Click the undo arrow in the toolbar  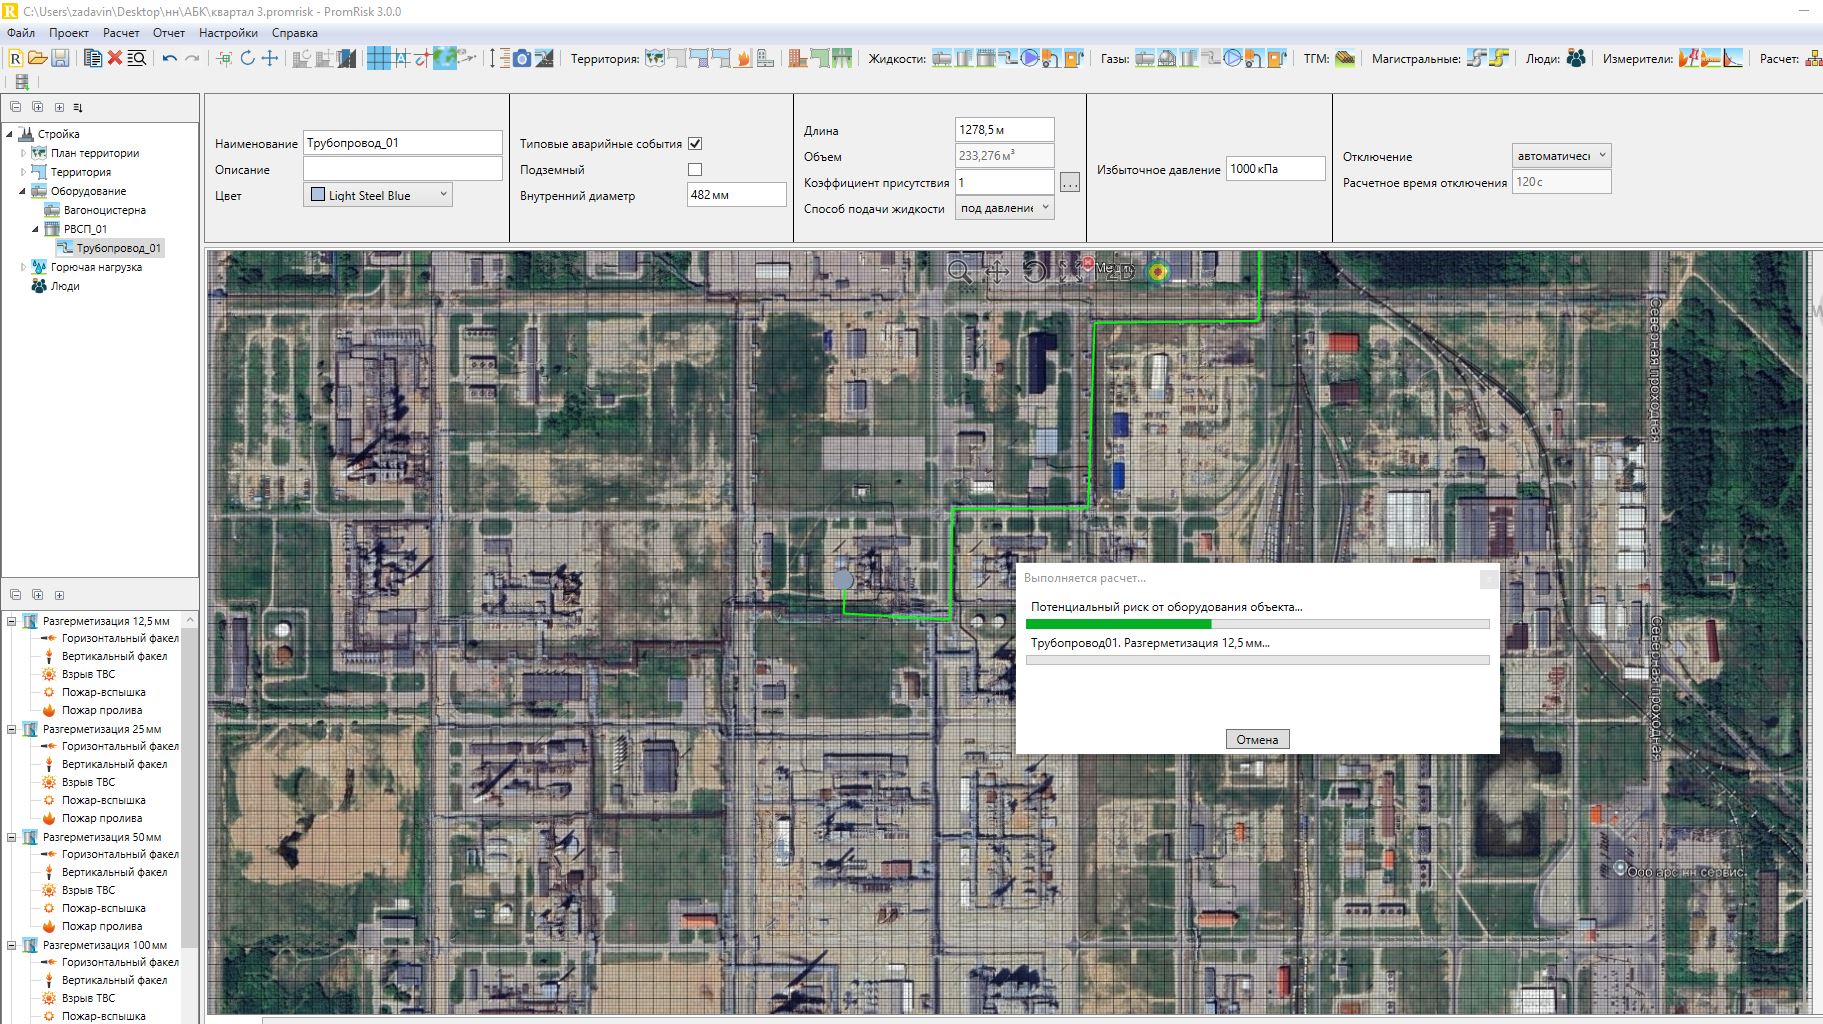169,58
